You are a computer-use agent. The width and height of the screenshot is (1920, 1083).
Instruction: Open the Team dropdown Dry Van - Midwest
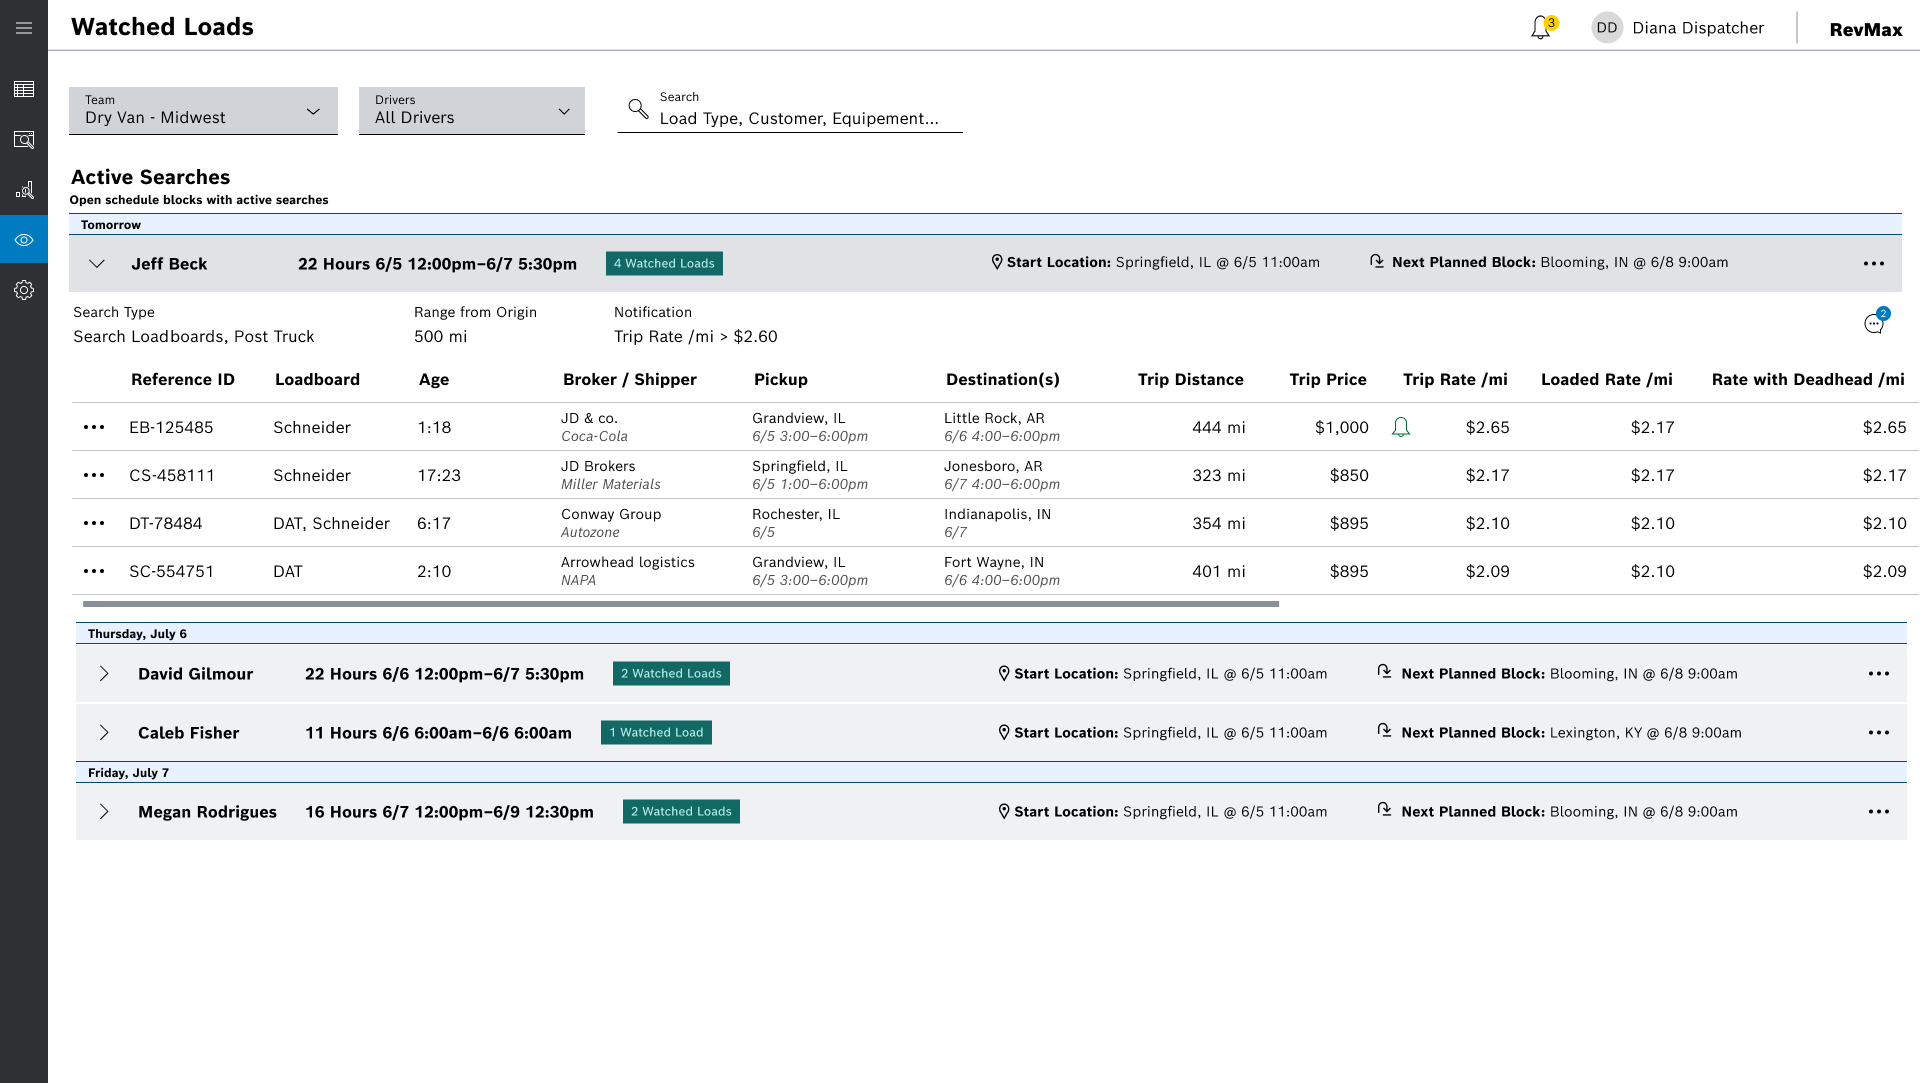click(203, 111)
